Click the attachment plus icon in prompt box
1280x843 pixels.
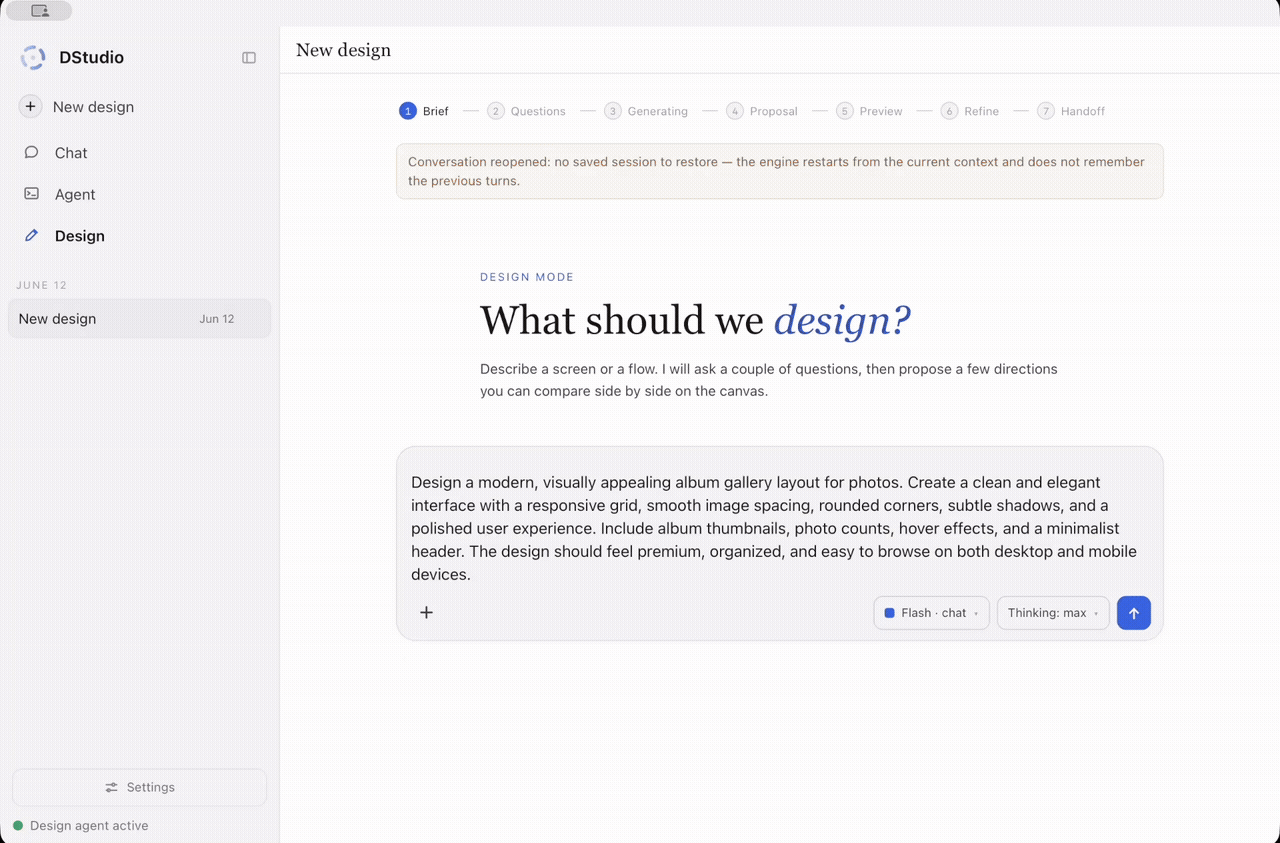426,612
